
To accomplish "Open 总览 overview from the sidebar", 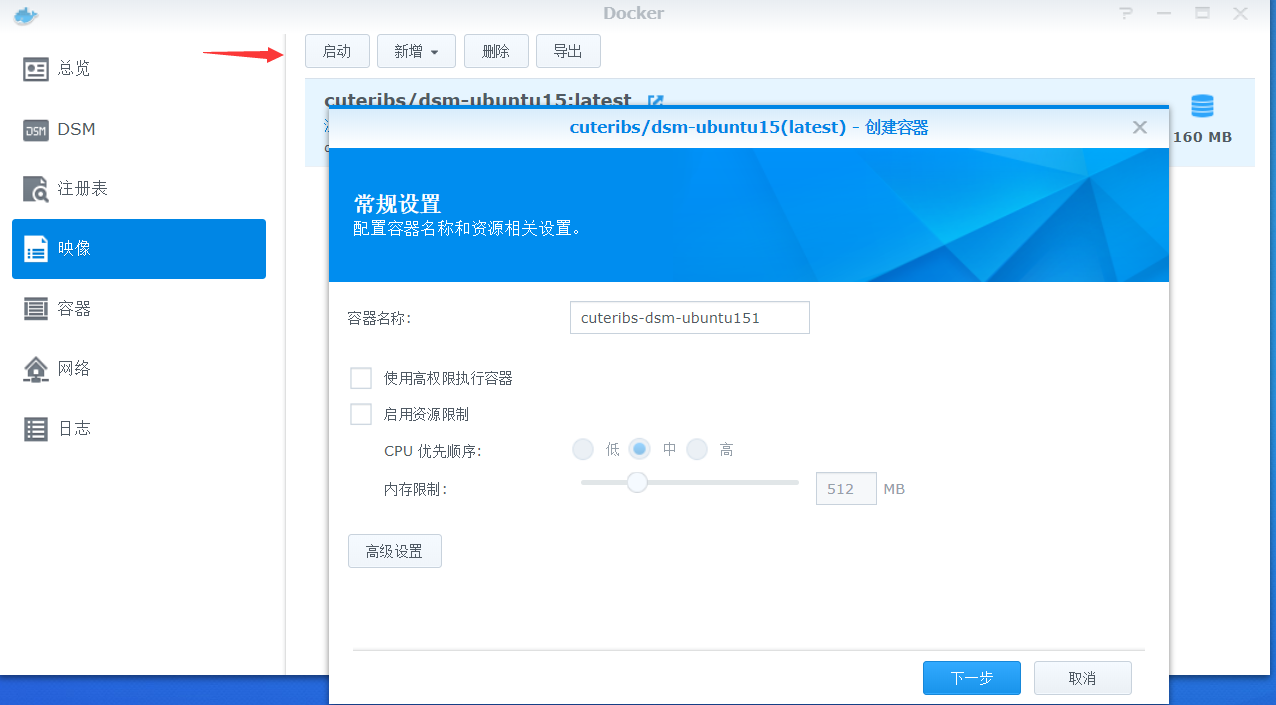I will coord(139,69).
